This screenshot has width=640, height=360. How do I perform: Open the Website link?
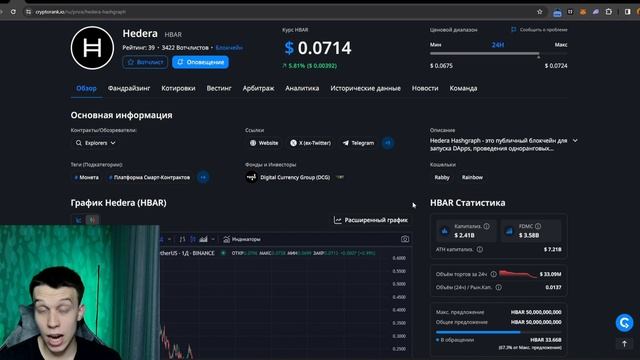coord(264,143)
